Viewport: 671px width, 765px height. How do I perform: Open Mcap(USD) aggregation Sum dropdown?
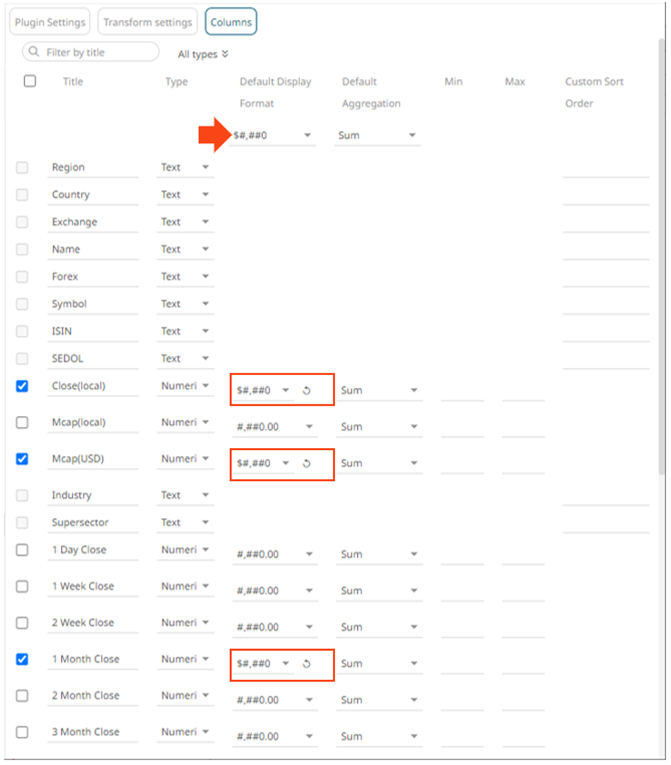pos(379,463)
